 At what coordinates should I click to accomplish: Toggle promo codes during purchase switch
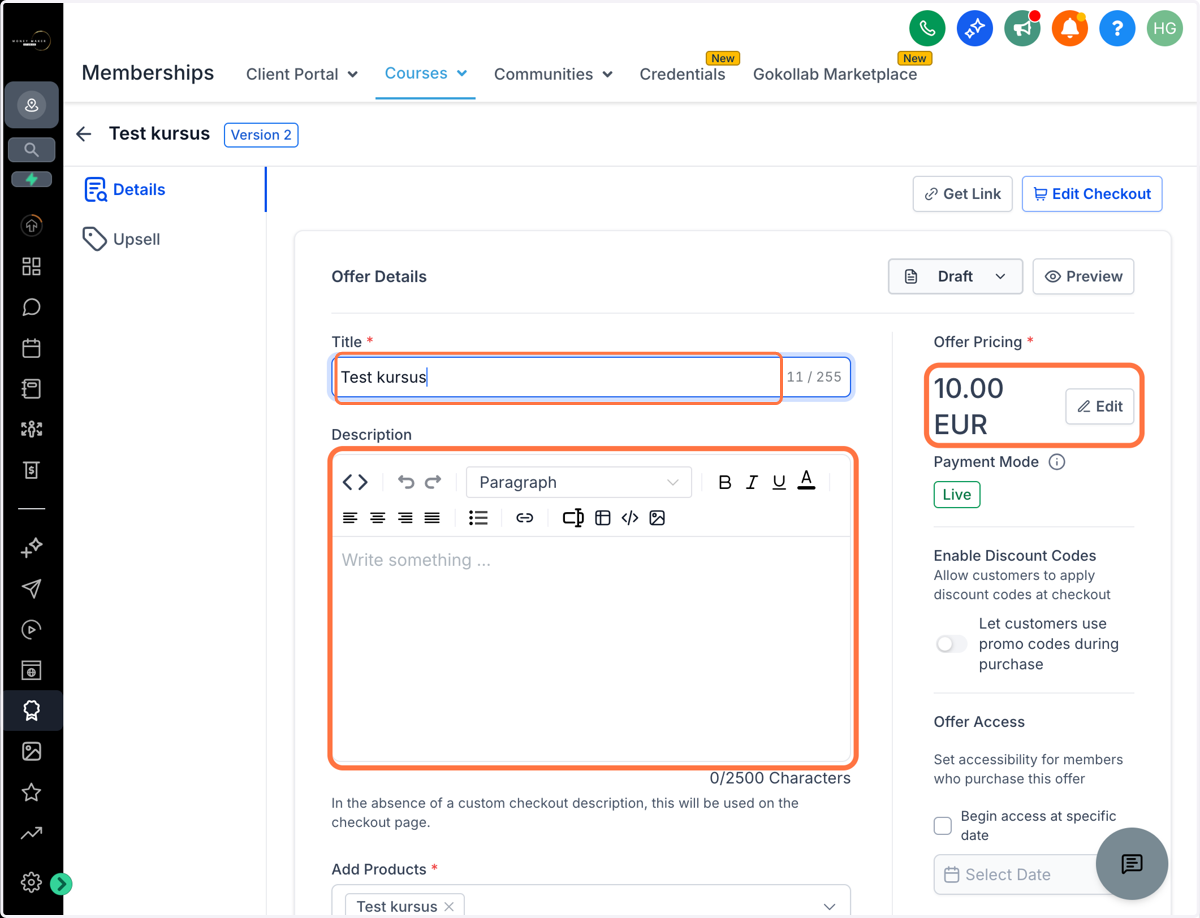(951, 644)
